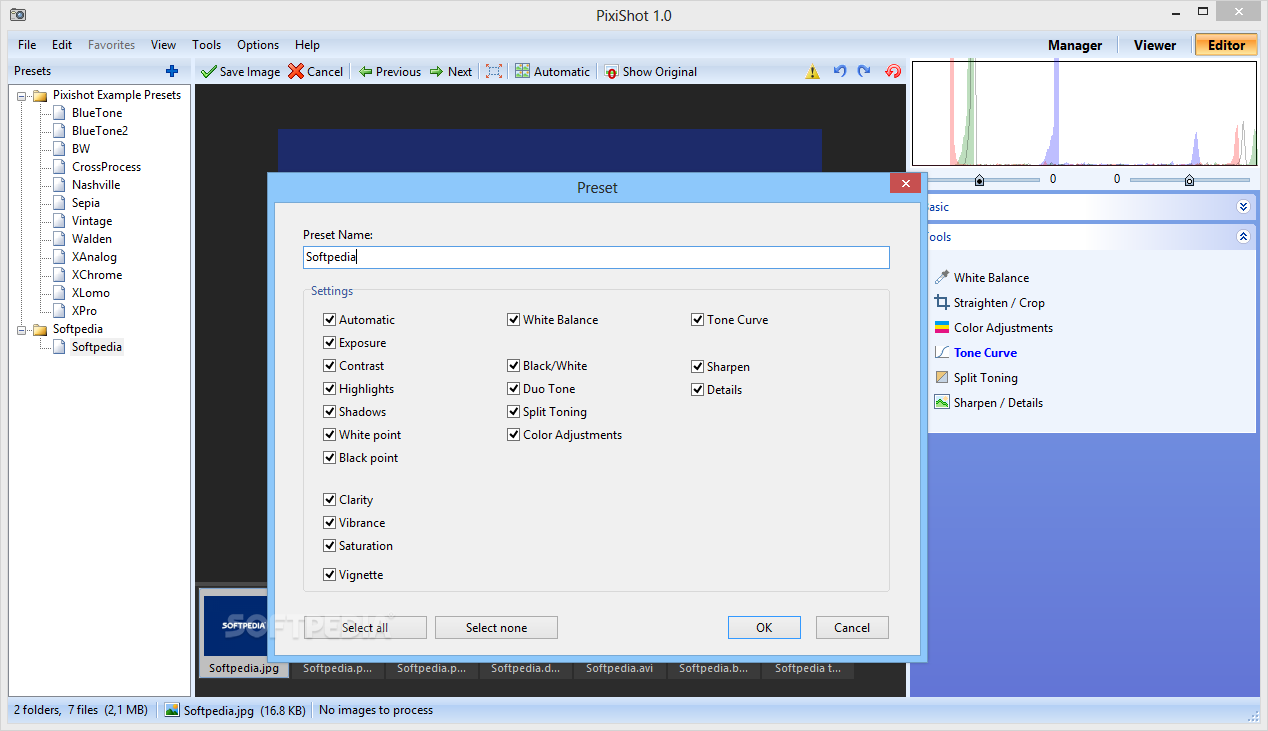
Task: Uncheck the Automatic setting
Action: coord(329,320)
